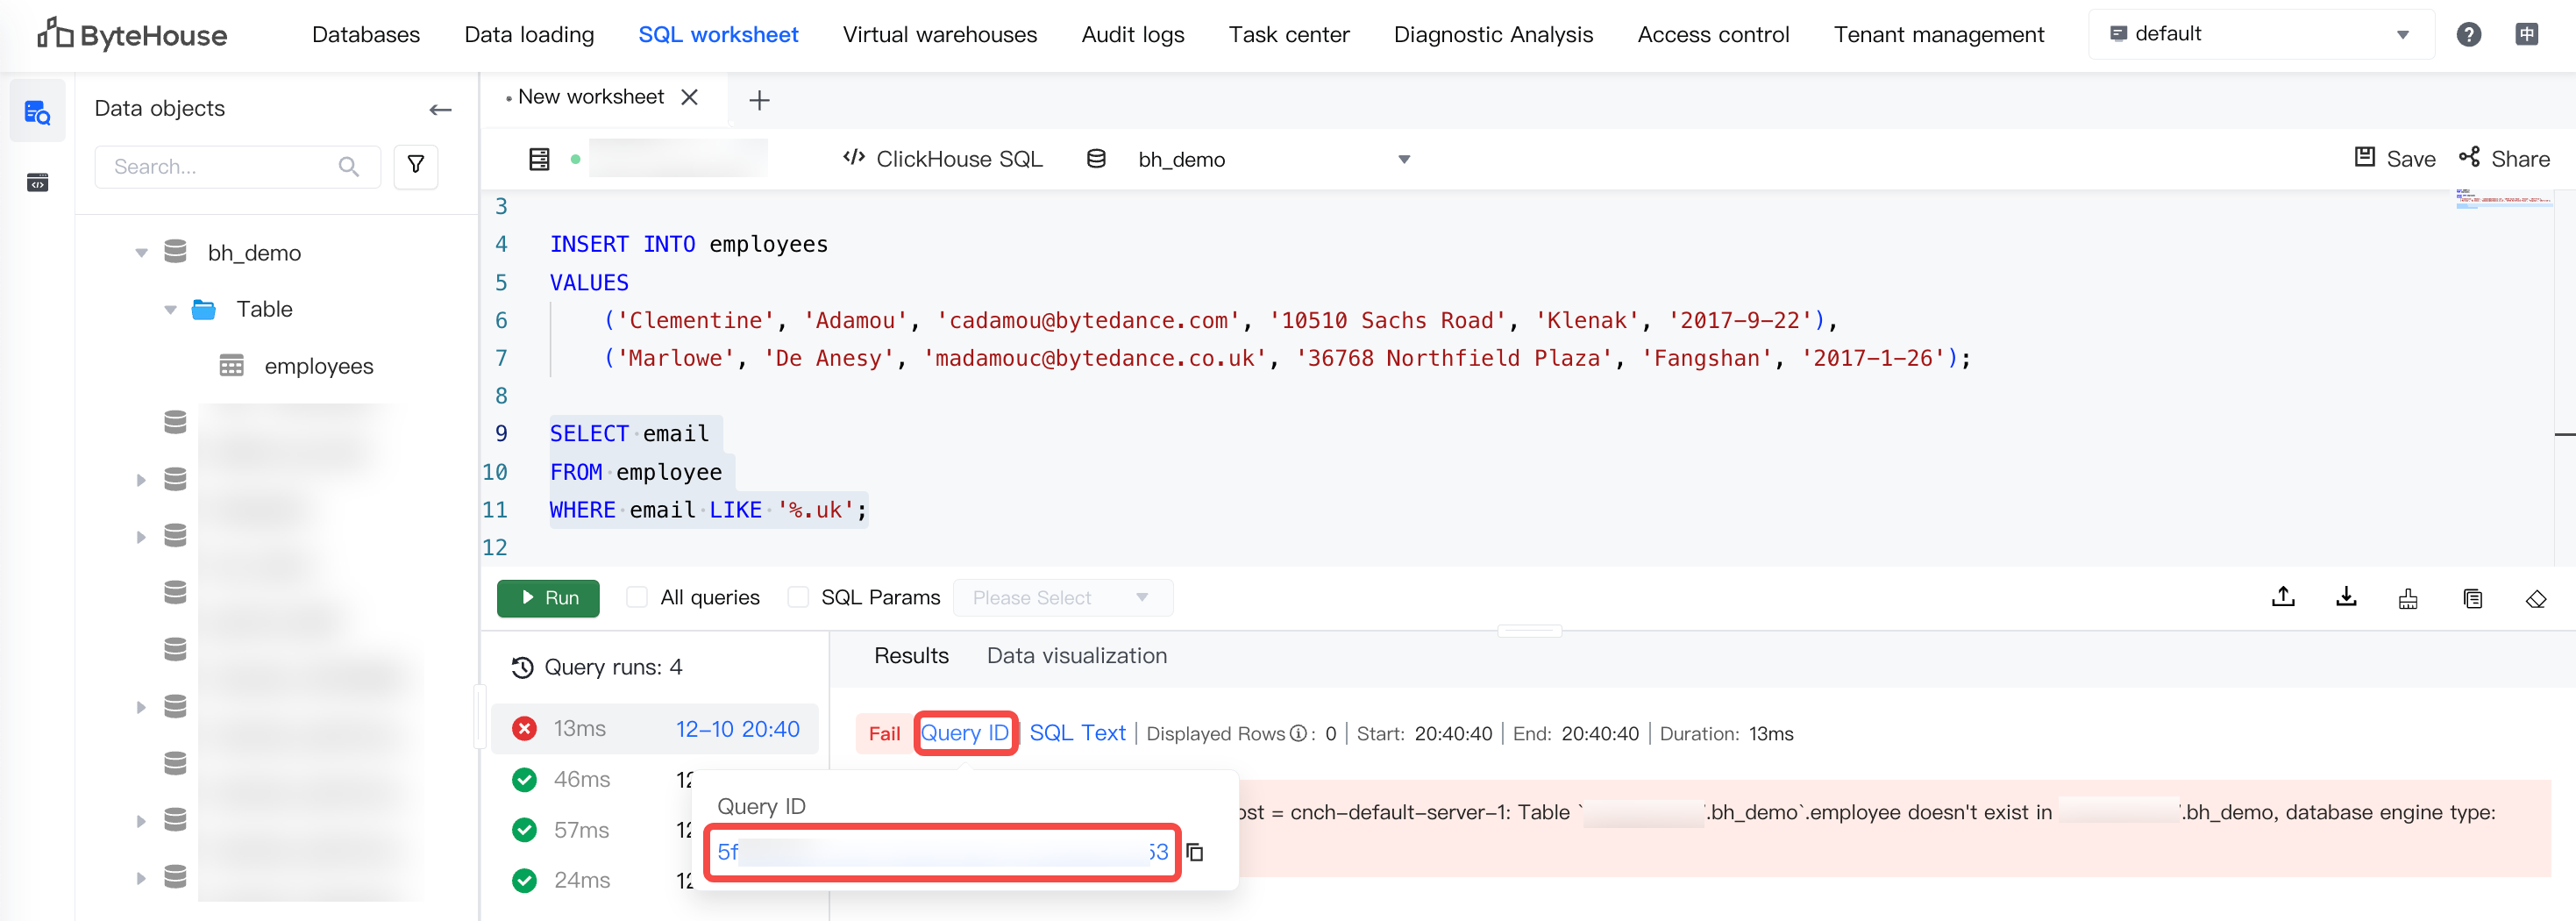Click the help question mark icon

tap(2468, 35)
